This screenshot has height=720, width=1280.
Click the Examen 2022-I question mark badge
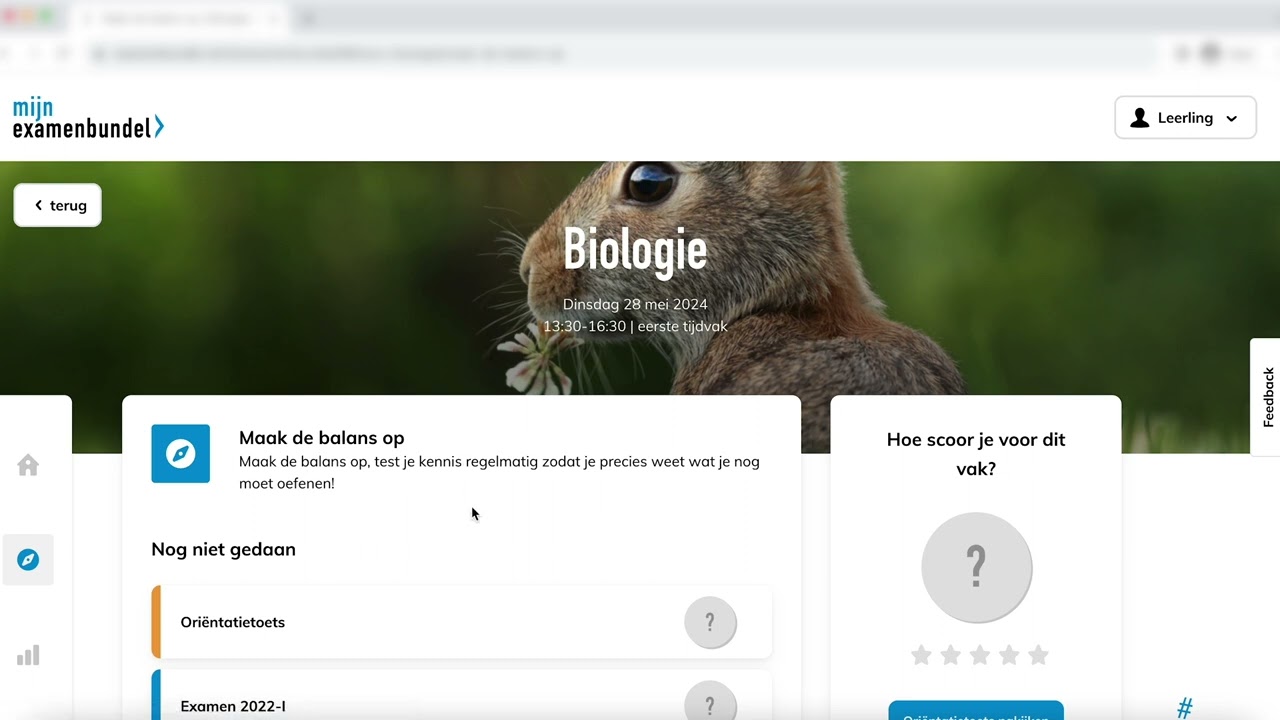tap(710, 705)
